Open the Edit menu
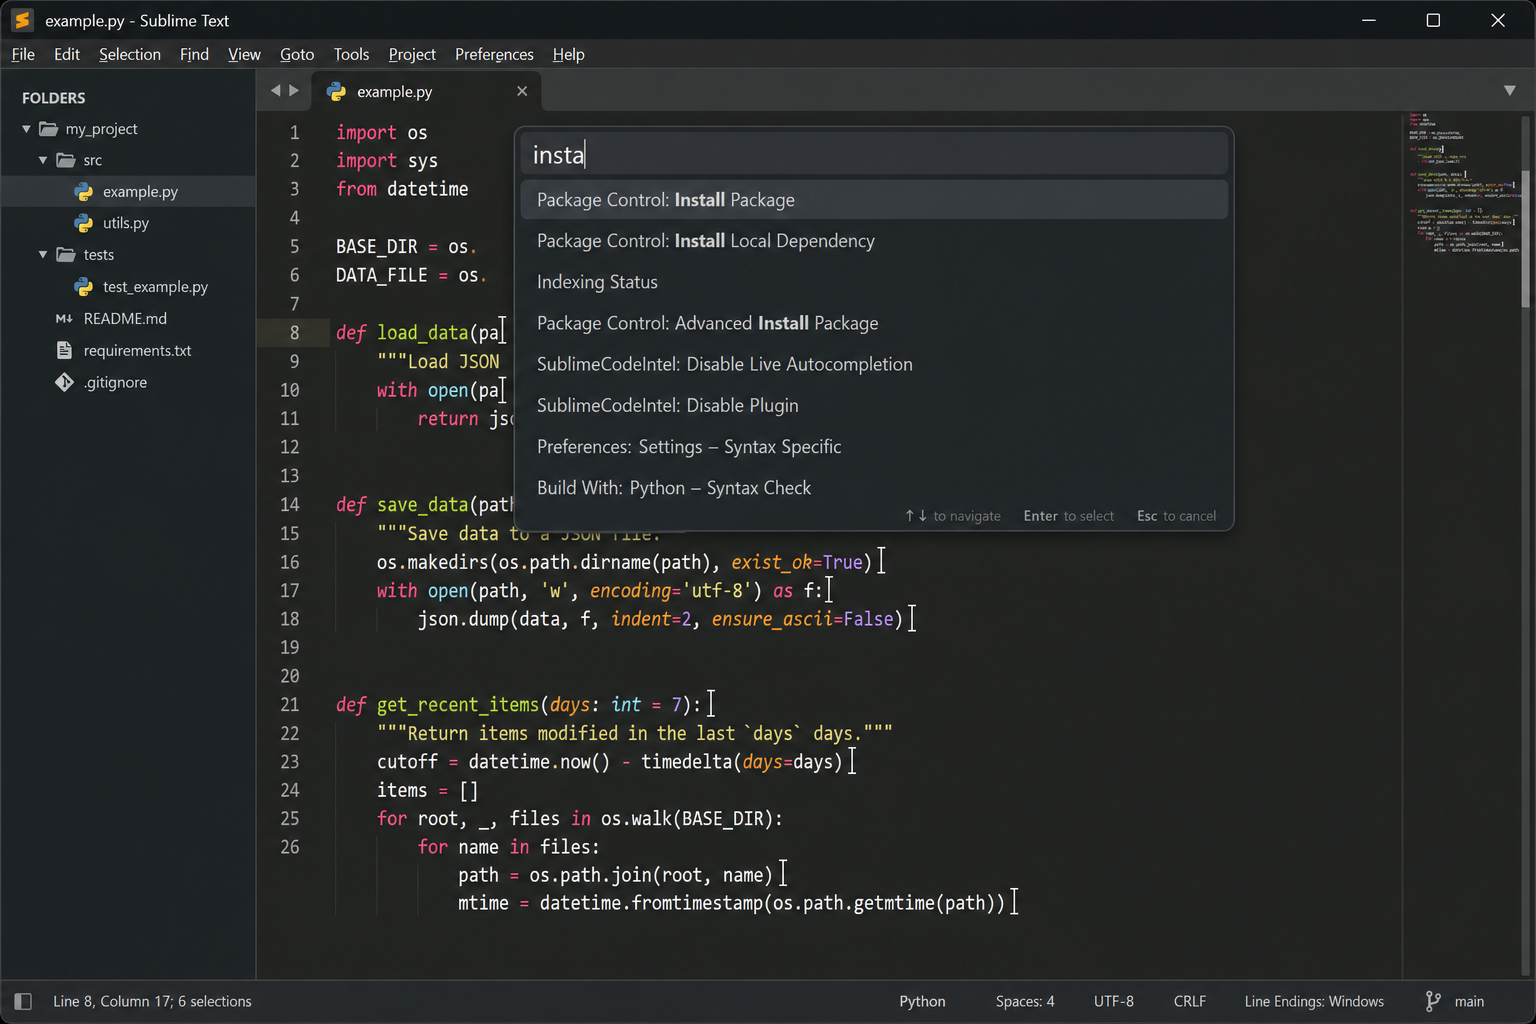This screenshot has height=1024, width=1536. pos(67,54)
